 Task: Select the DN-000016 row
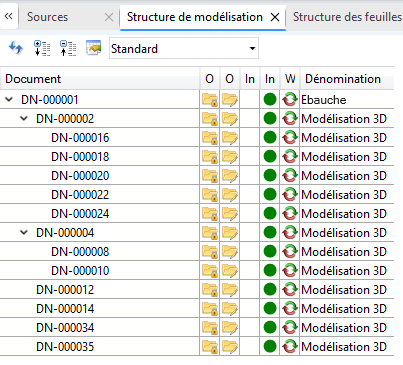[197, 137]
